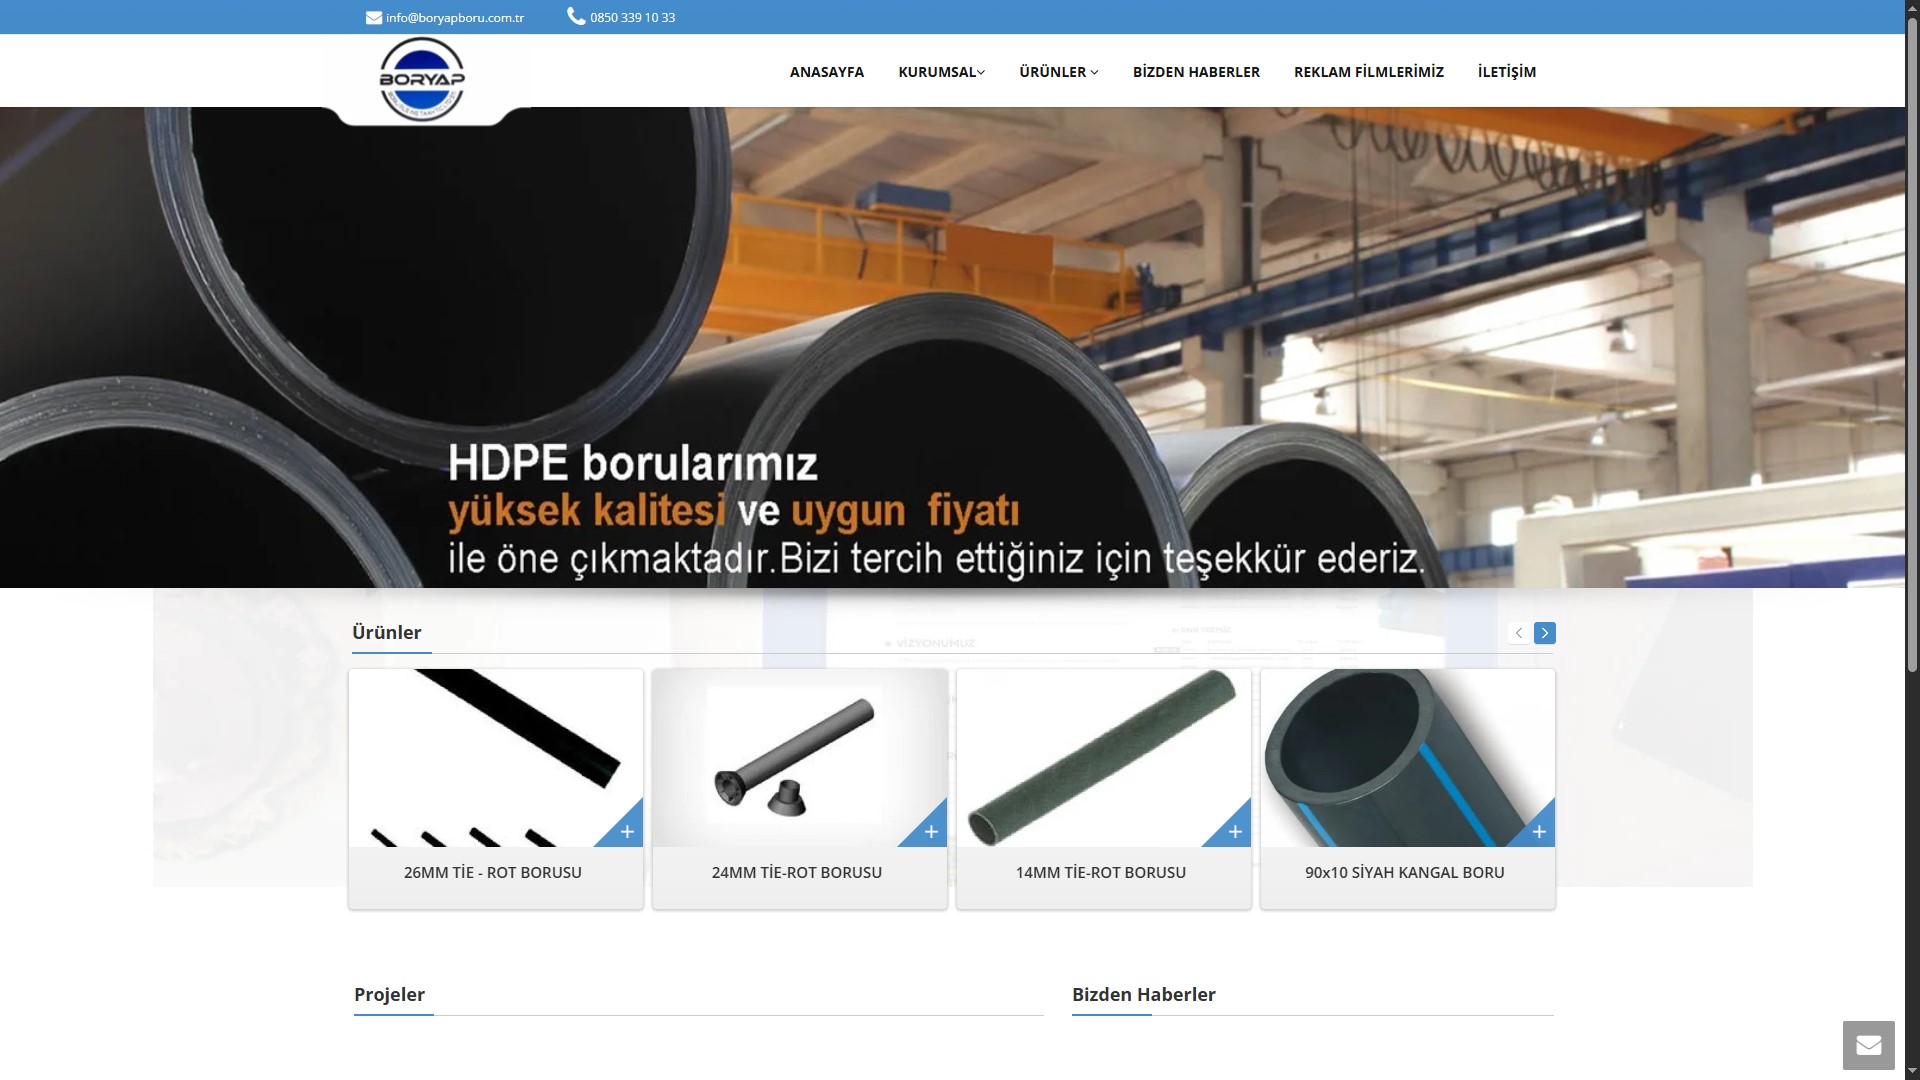The image size is (1920, 1080).
Task: Open the floating envelope contact button
Action: pyautogui.click(x=1869, y=1046)
